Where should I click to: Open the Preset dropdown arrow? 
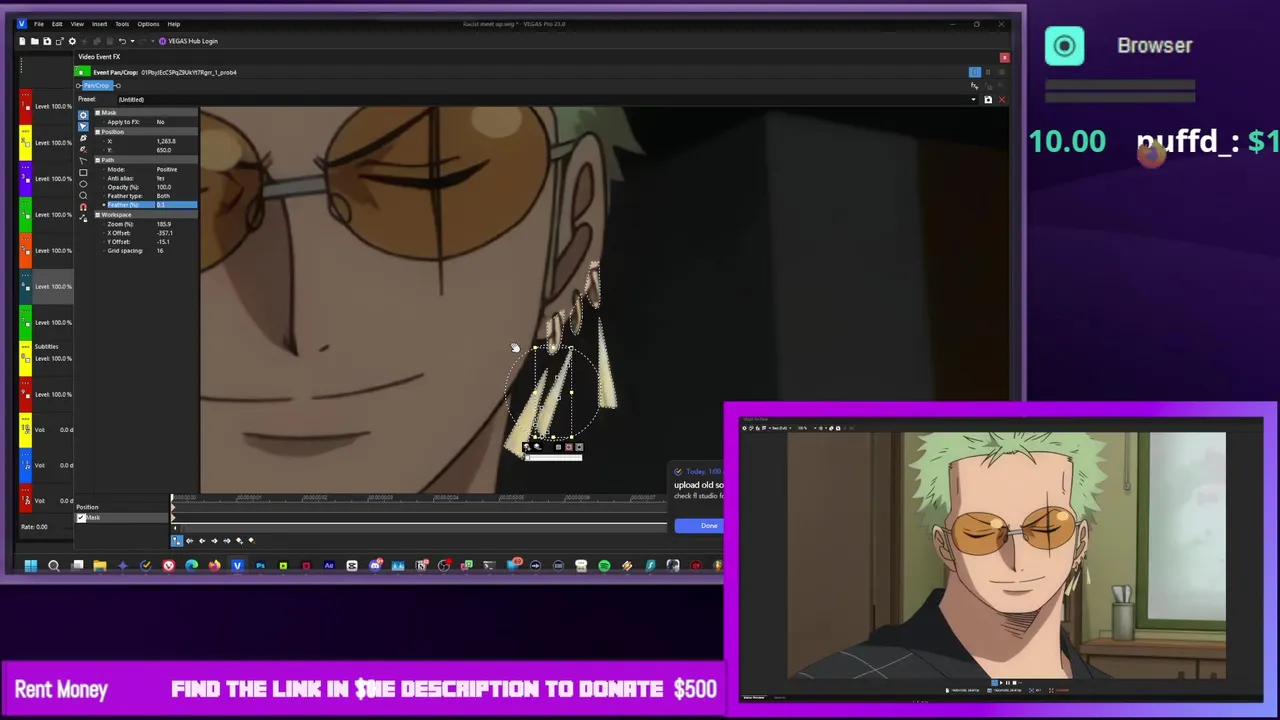coord(973,100)
